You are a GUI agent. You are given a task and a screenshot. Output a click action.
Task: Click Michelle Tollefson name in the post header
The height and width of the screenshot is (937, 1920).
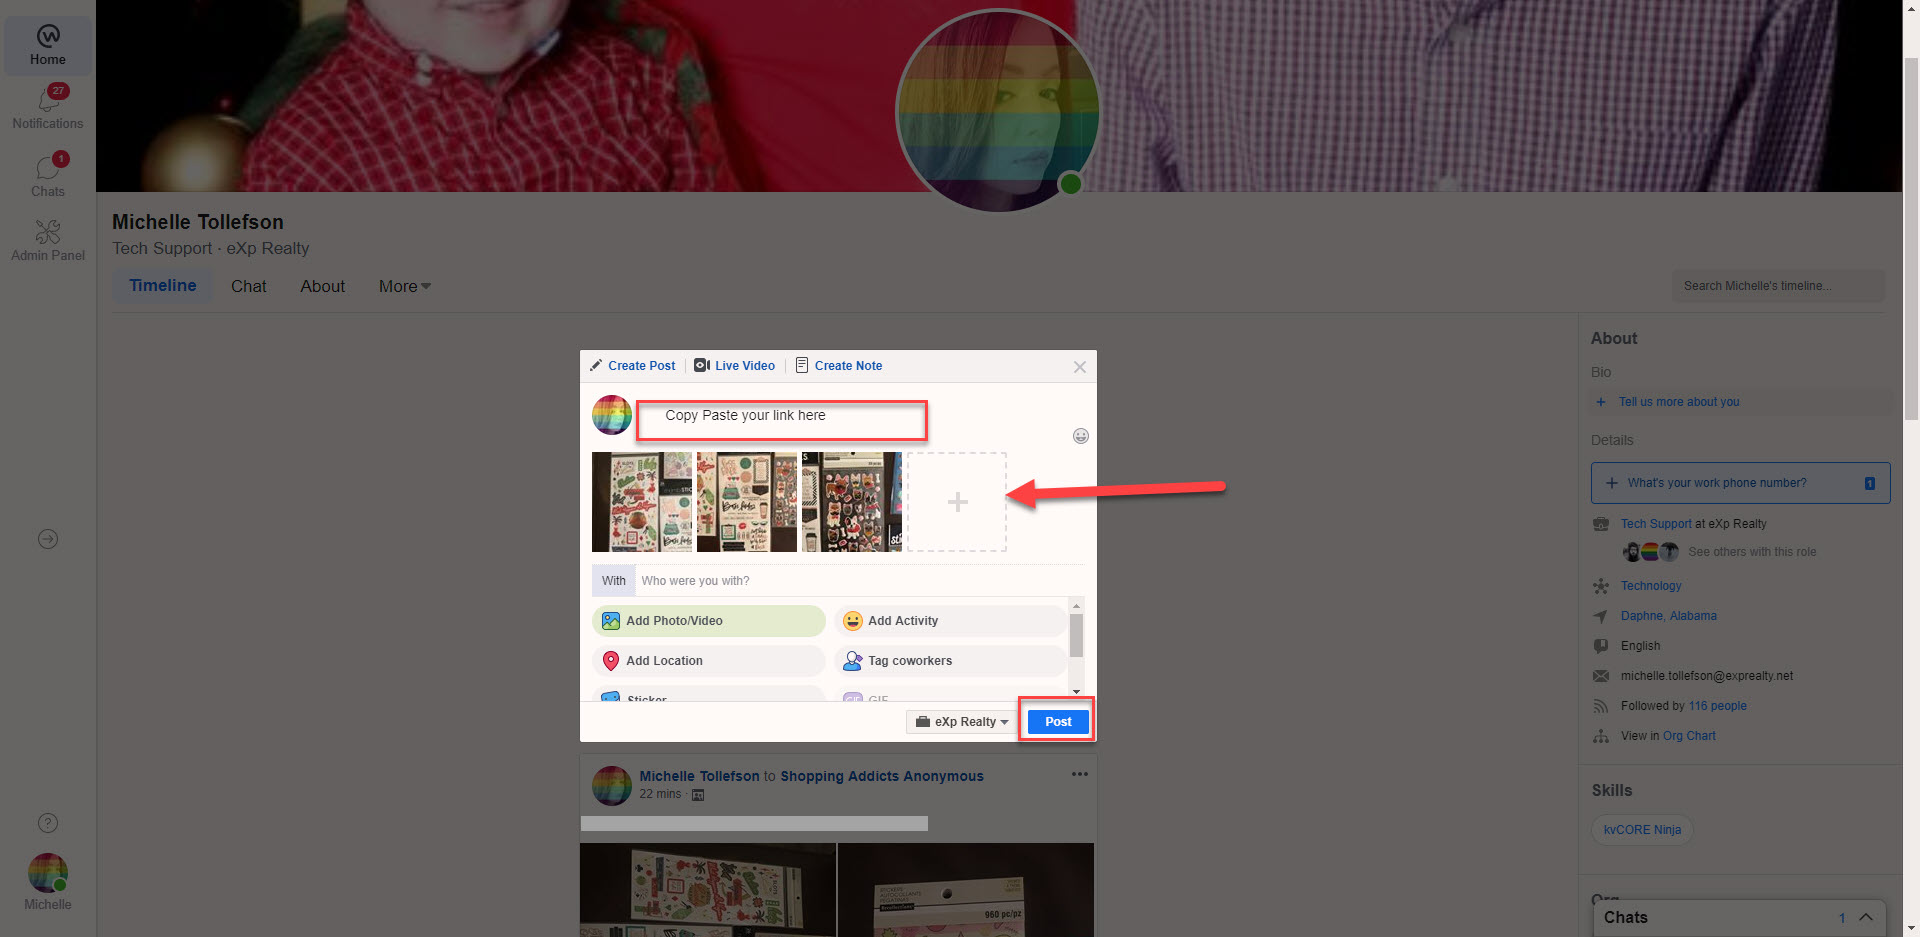tap(699, 776)
